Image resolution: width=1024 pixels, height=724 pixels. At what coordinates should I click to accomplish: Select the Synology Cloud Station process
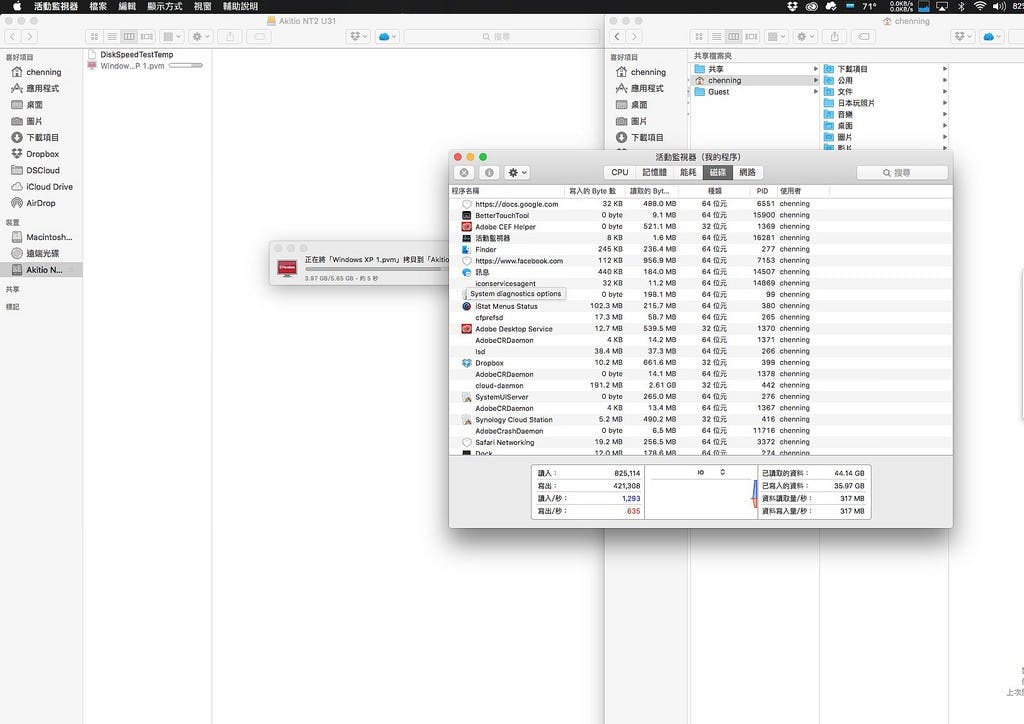click(701, 420)
